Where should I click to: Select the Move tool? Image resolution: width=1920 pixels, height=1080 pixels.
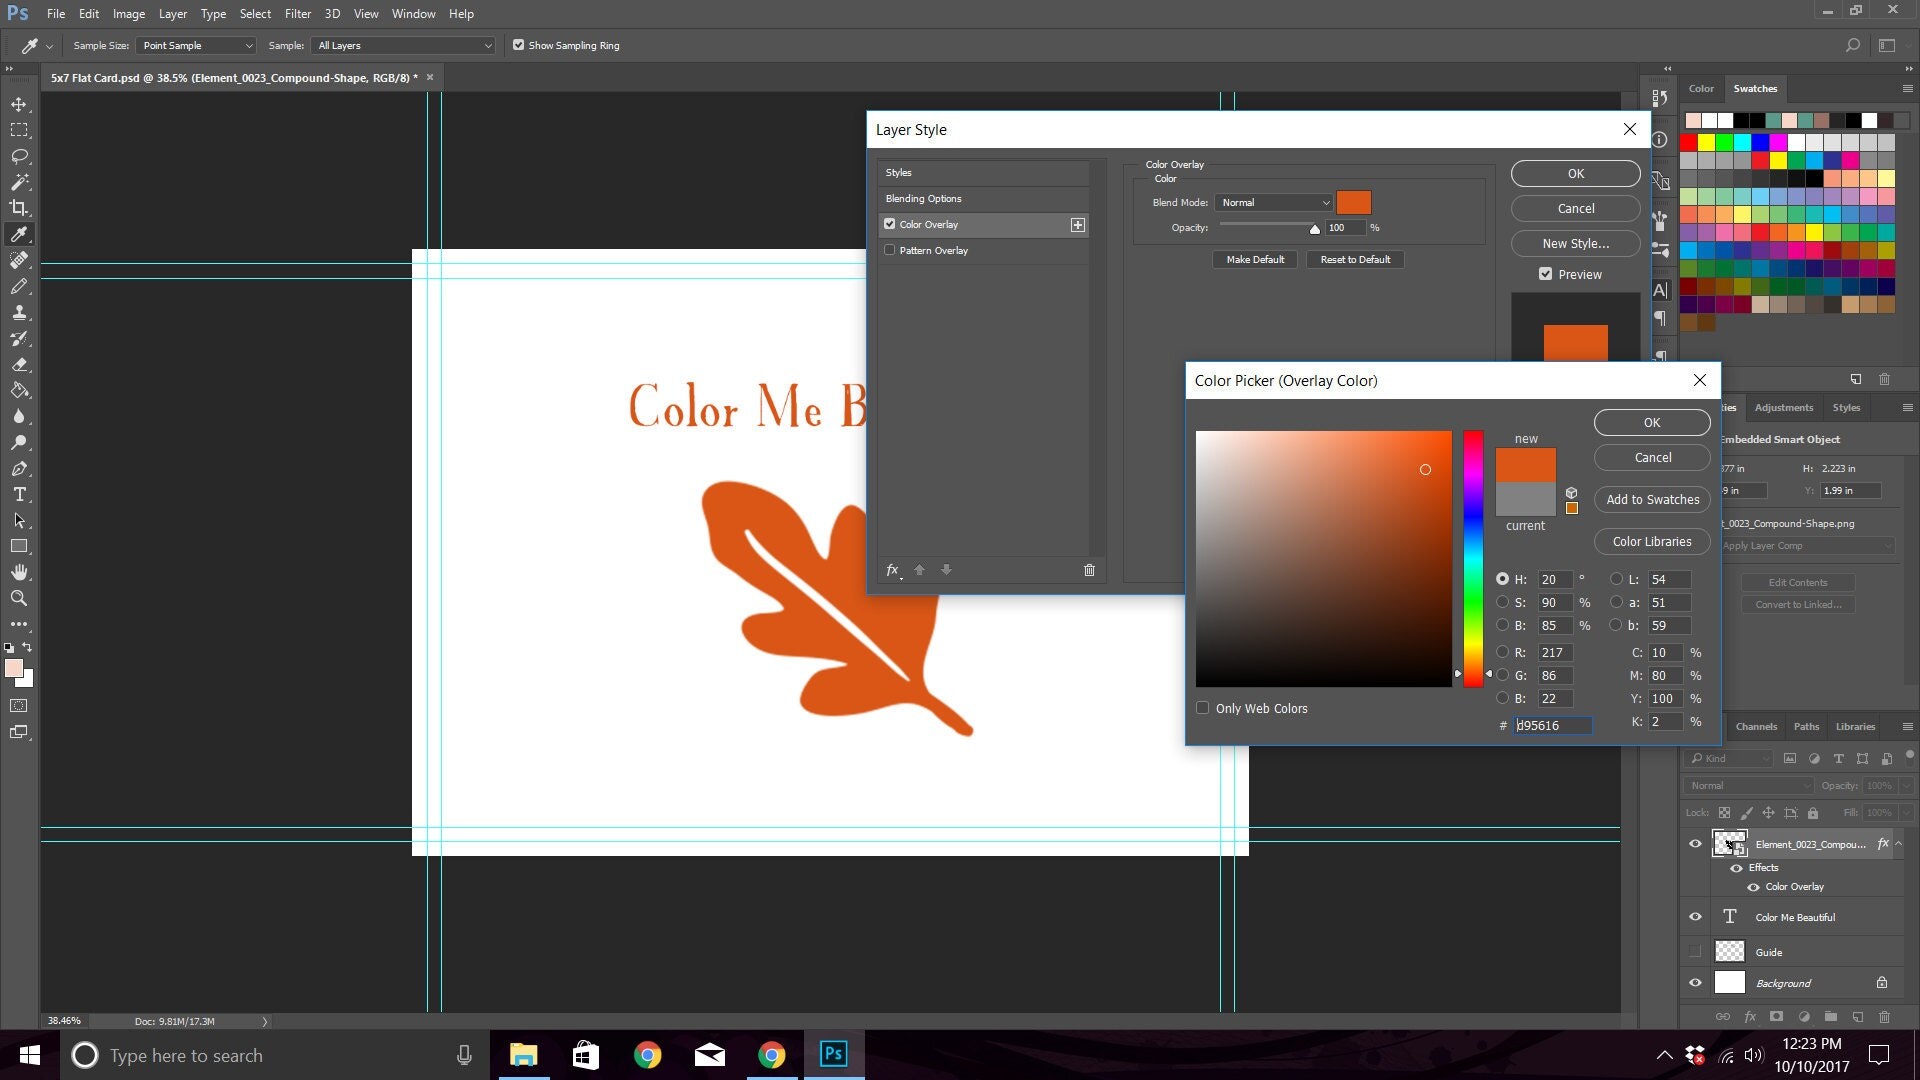[19, 104]
